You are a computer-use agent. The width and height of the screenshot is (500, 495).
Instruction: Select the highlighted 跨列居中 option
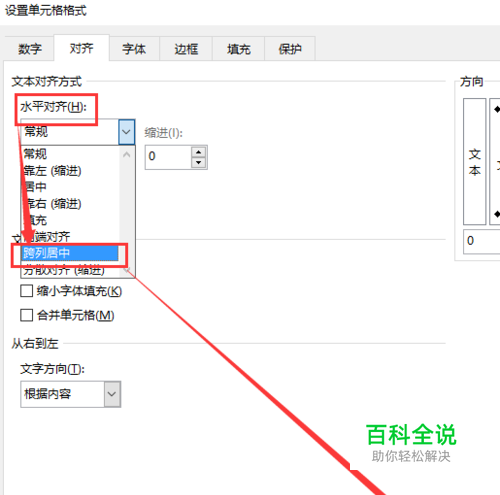pyautogui.click(x=70, y=253)
